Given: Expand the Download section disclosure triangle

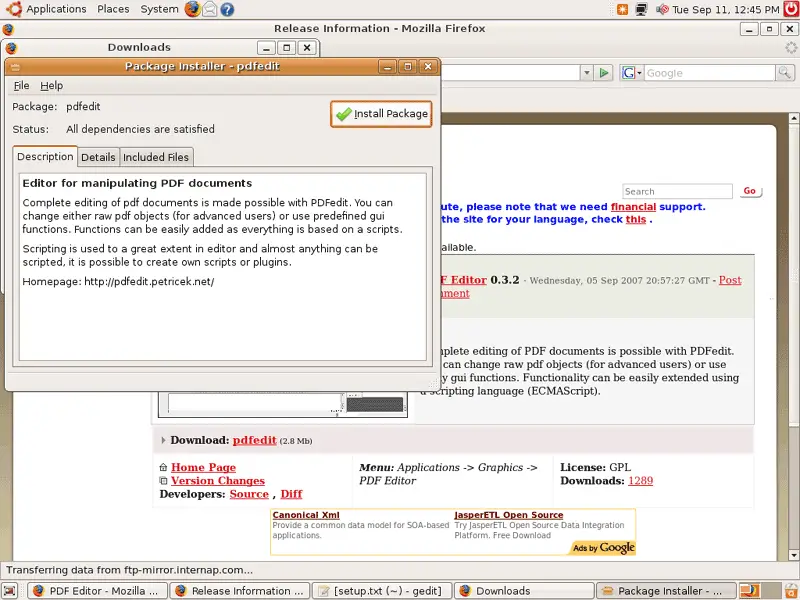Looking at the screenshot, I should (163, 440).
